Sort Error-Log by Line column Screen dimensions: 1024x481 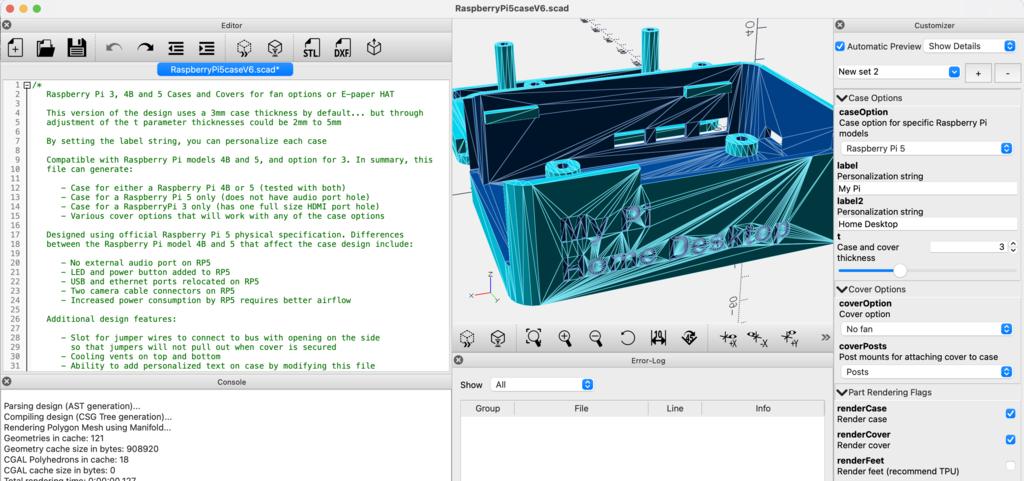tap(675, 409)
